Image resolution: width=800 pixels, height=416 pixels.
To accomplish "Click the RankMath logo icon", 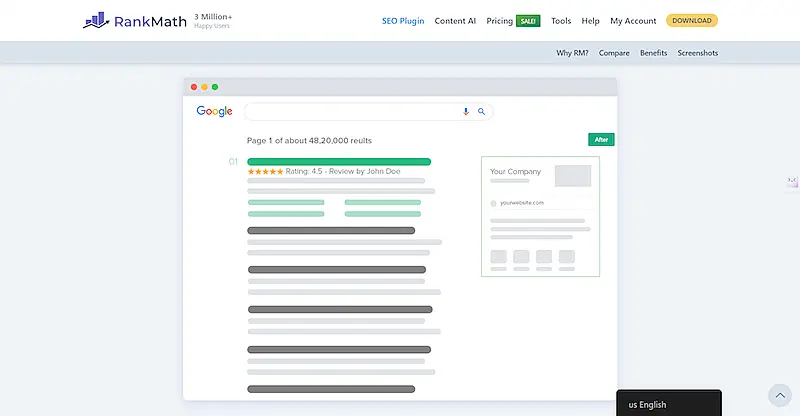I will click(95, 20).
